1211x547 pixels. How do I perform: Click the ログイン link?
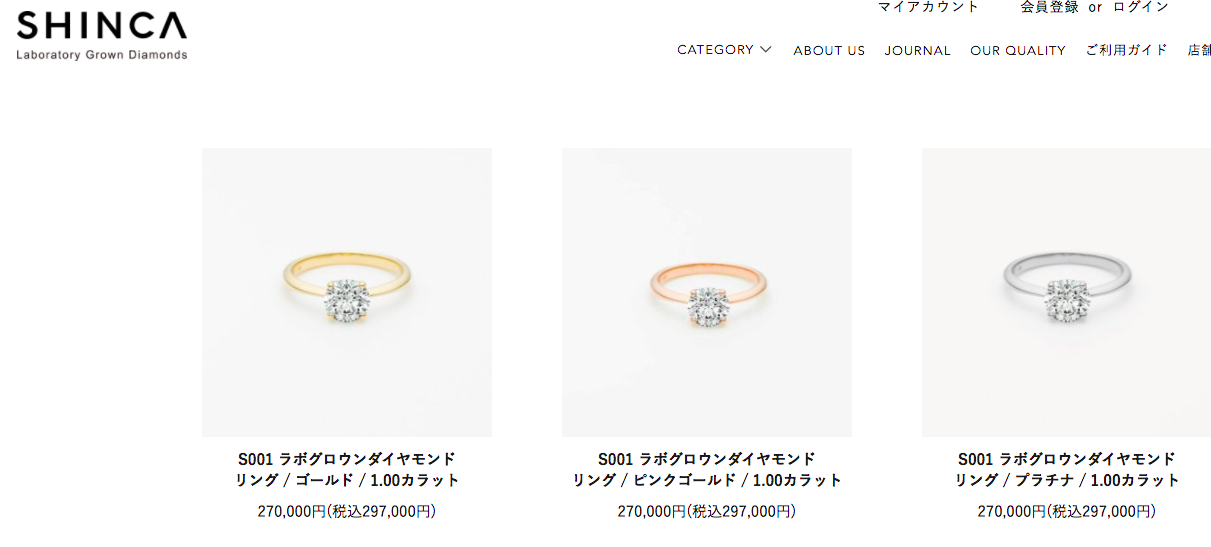[1140, 7]
